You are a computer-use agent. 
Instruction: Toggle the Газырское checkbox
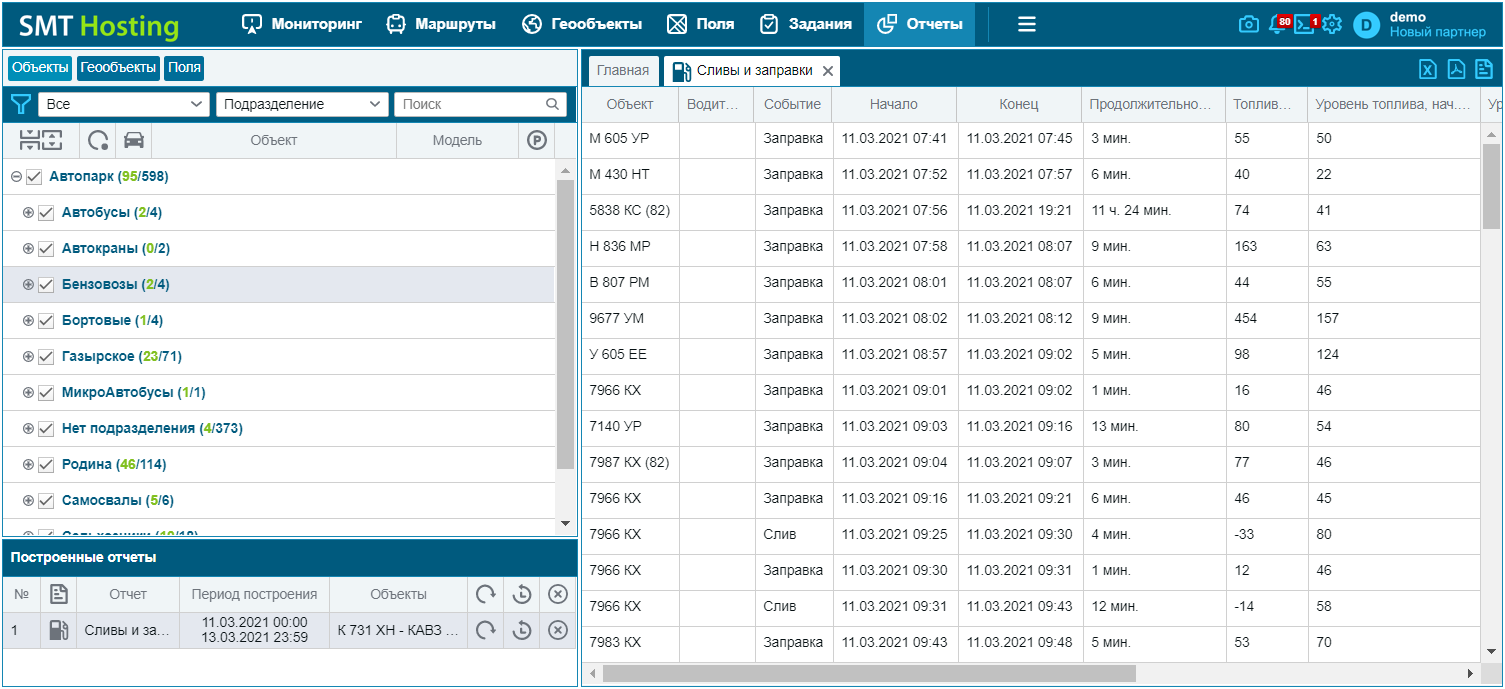(46, 357)
